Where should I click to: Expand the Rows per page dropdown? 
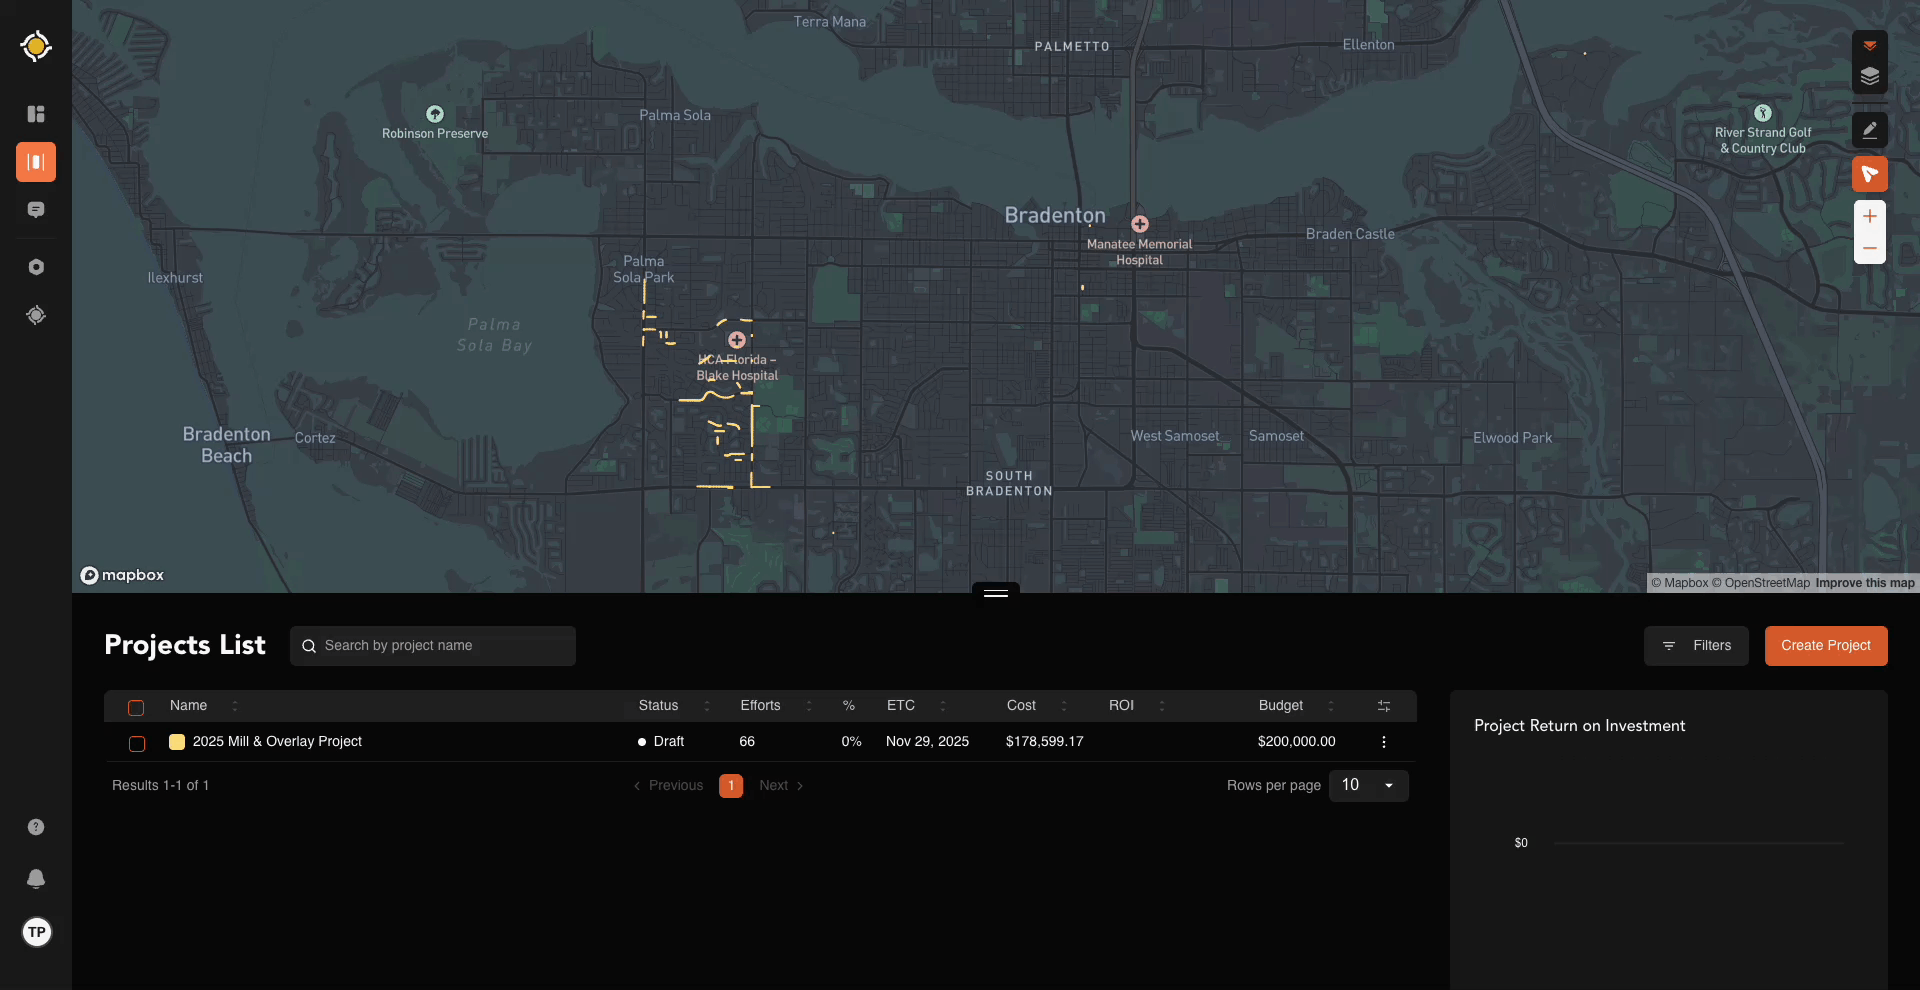pyautogui.click(x=1368, y=786)
